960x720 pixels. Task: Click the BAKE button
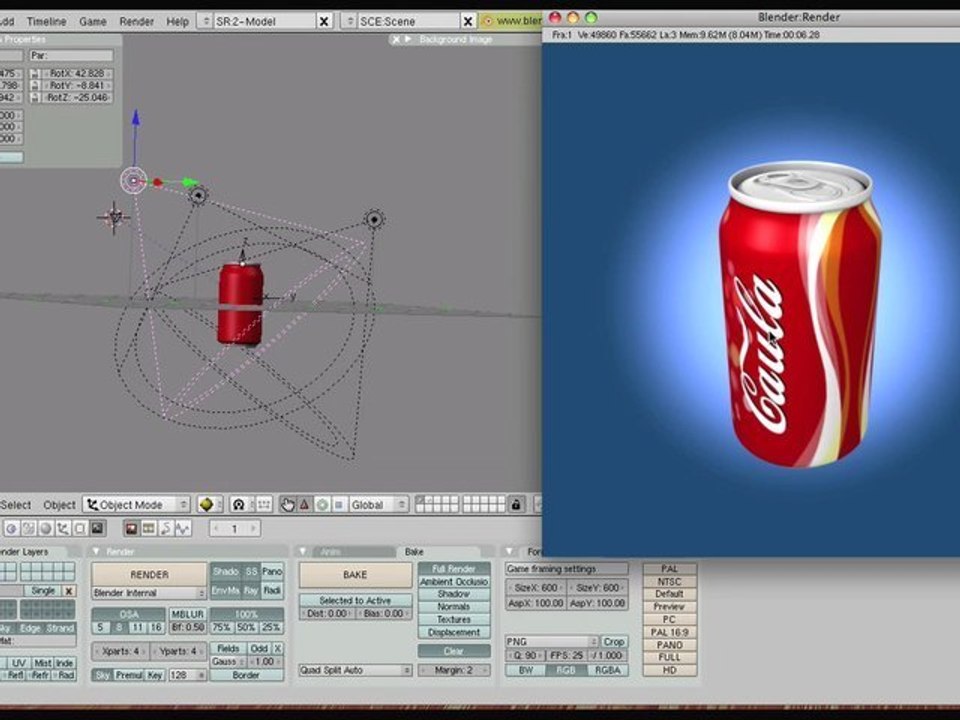355,574
